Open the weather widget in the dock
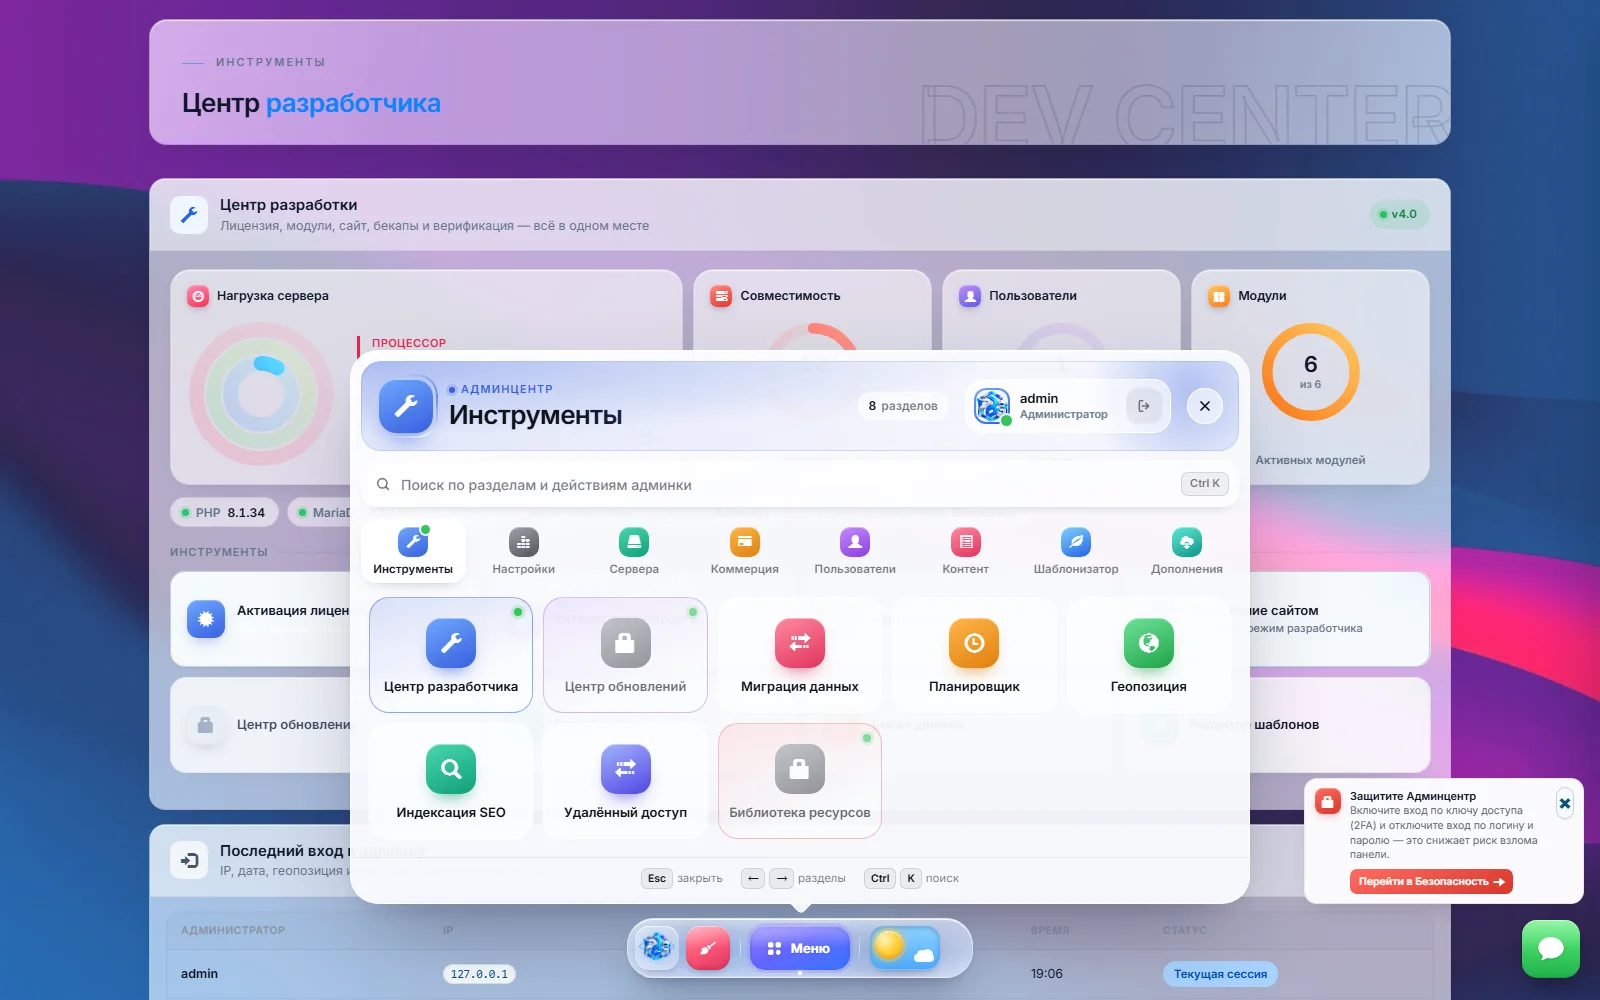 (904, 948)
